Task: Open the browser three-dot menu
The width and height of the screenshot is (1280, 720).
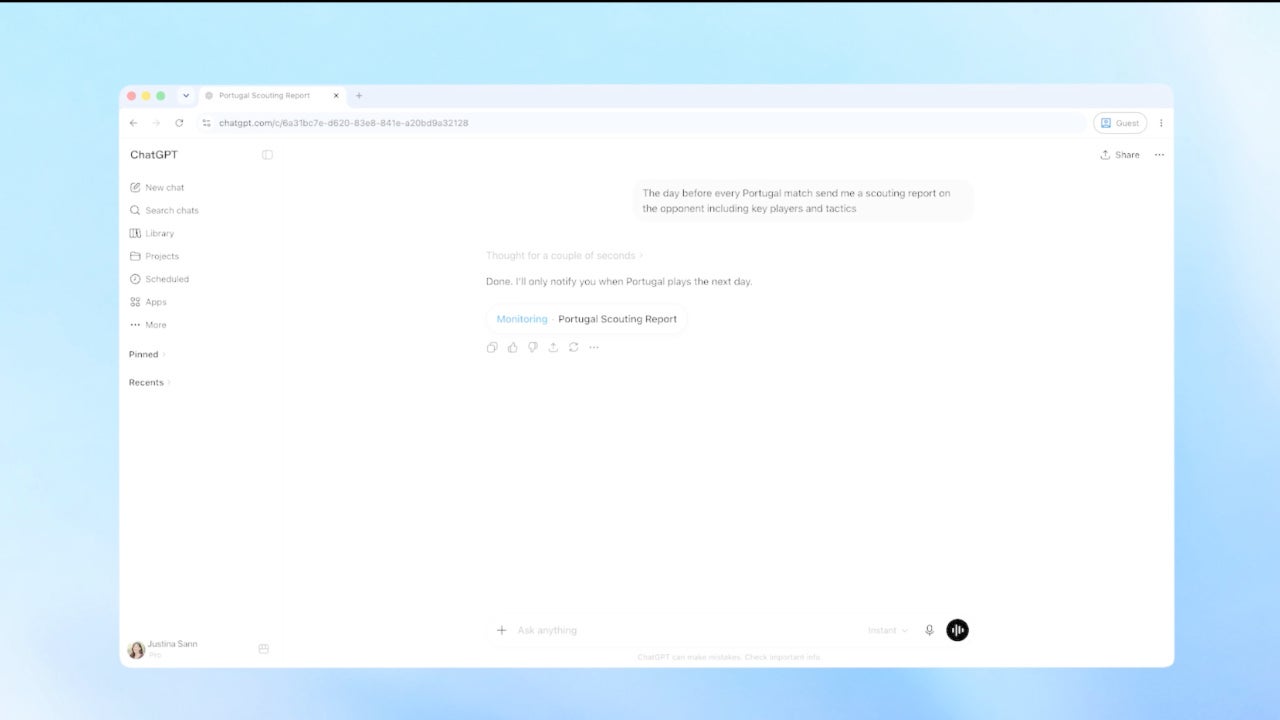Action: [1161, 123]
